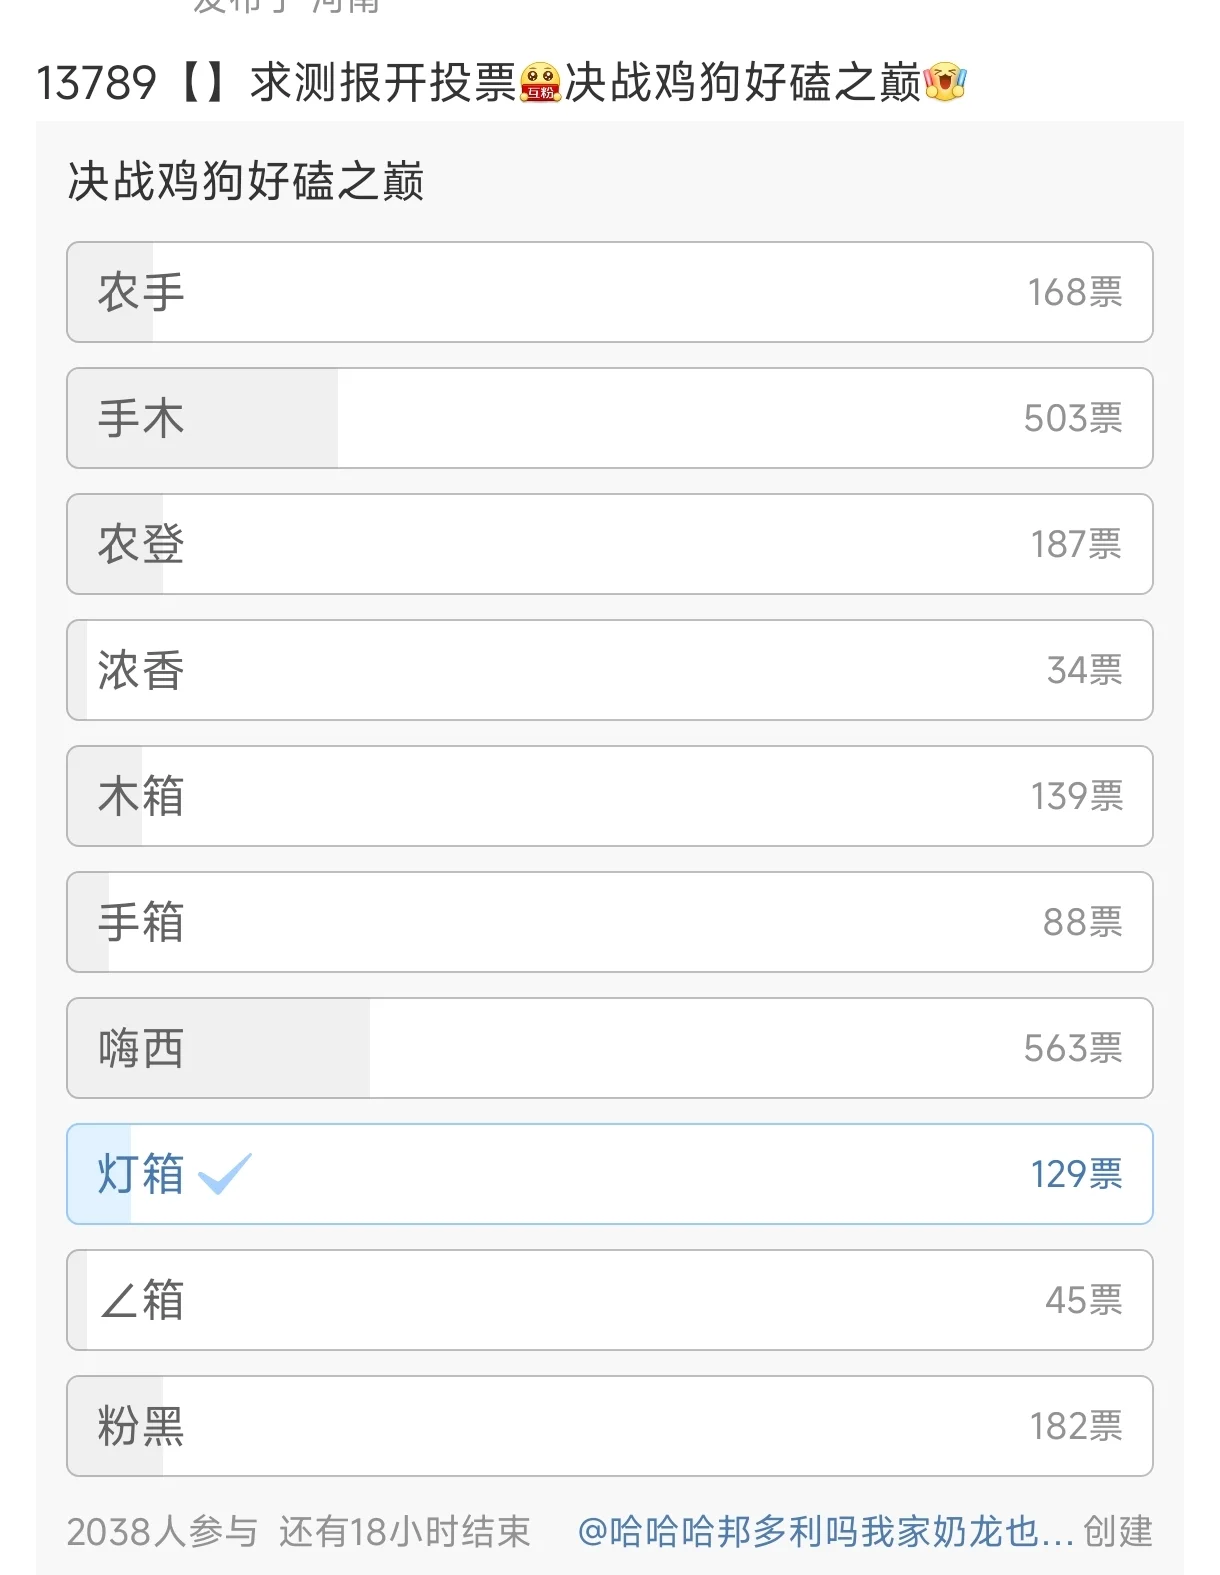This screenshot has width=1220, height=1575.
Task: Click the selected 灯箱 option
Action: pos(608,1174)
